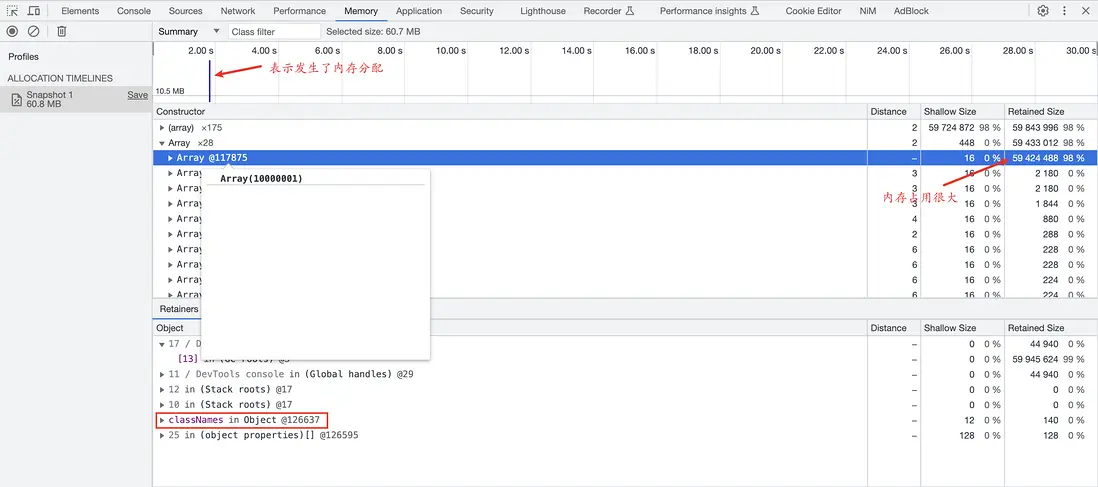Sort by upper Distance column header
The image size is (1098, 487).
click(x=894, y=111)
